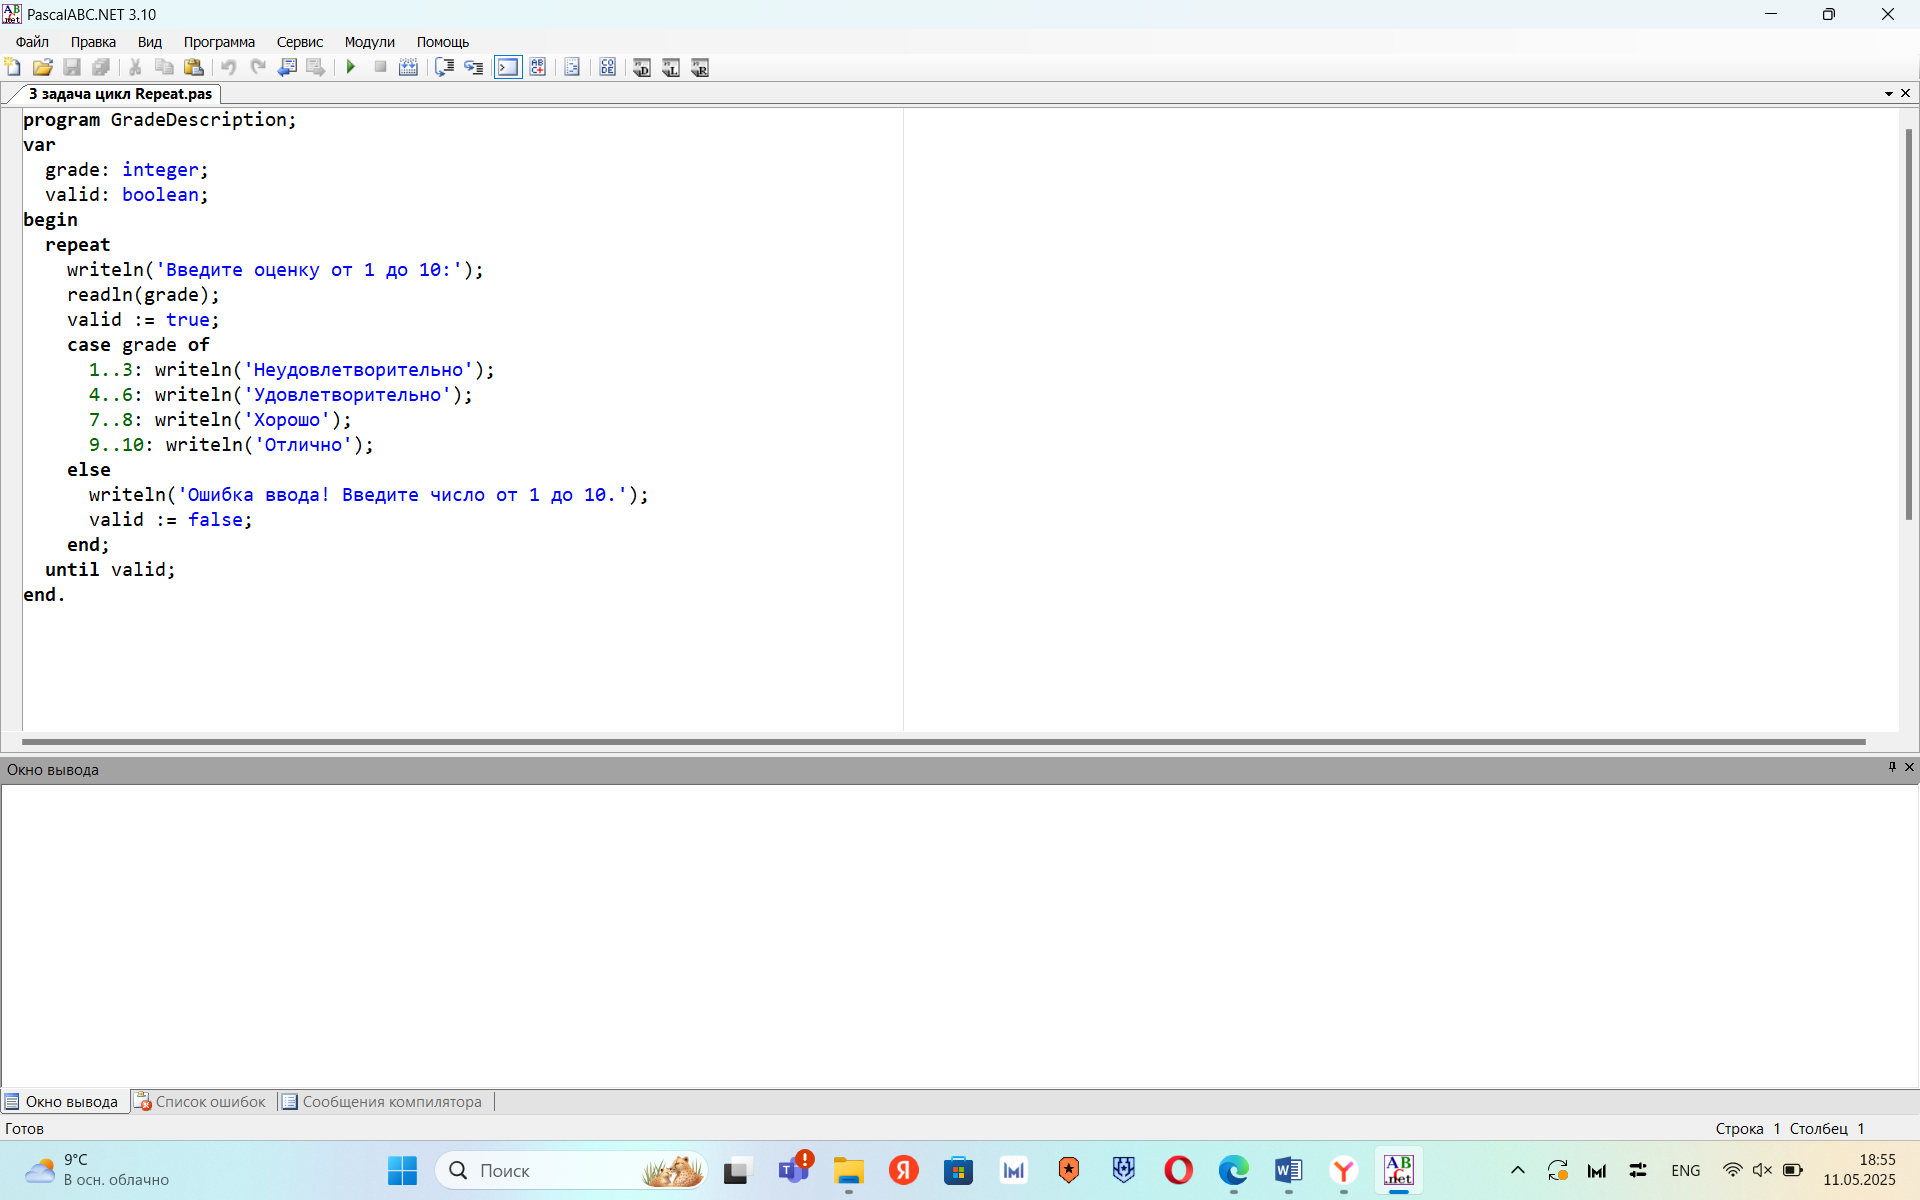Click the 'program GradeDescription;' code line
1920x1200 pixels.
point(160,120)
